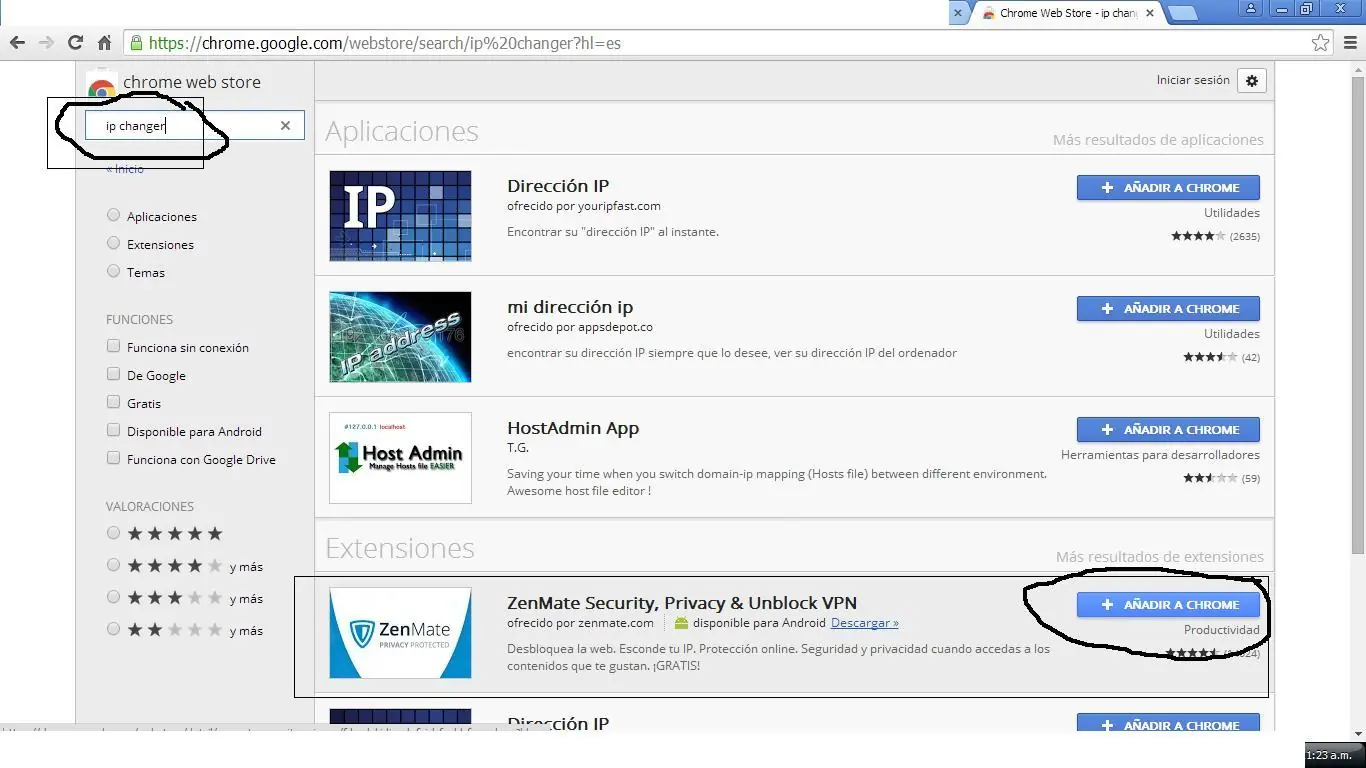Open the gear settings menu

click(1252, 81)
